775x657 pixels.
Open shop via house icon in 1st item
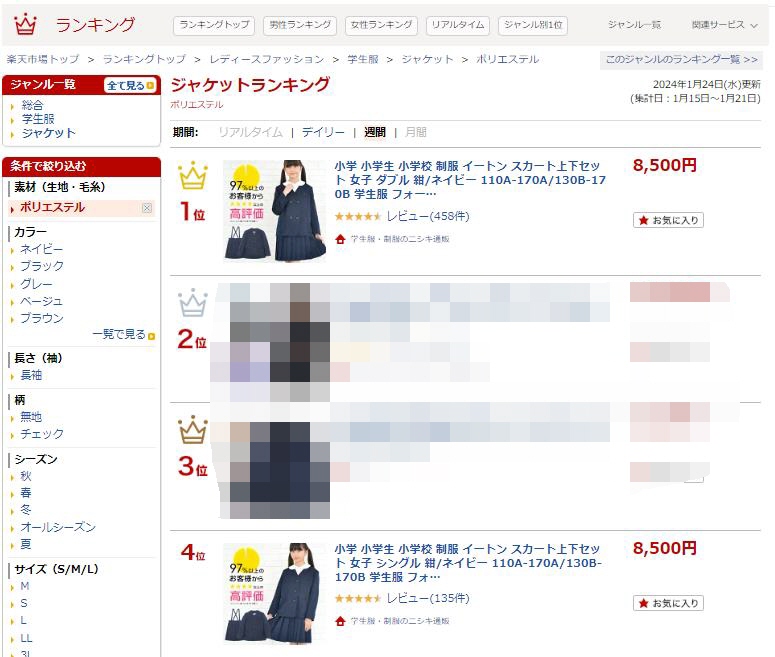pyautogui.click(x=340, y=239)
